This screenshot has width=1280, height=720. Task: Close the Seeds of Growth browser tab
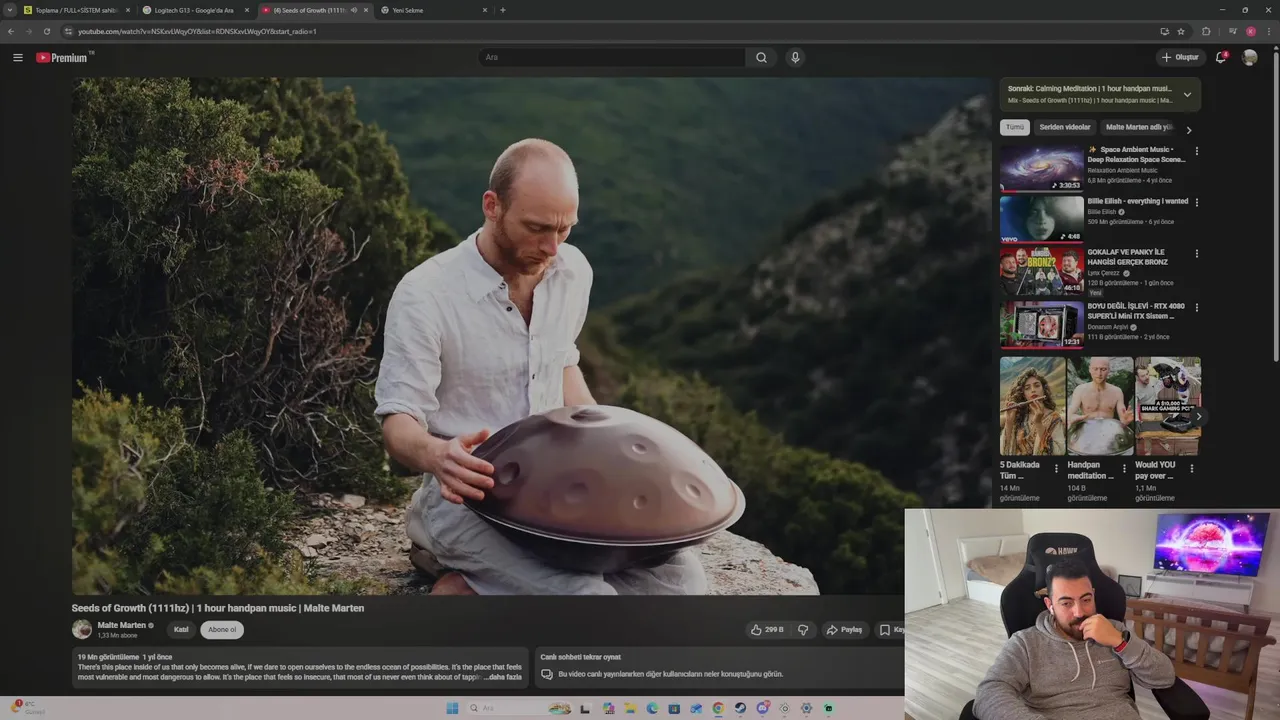click(366, 10)
